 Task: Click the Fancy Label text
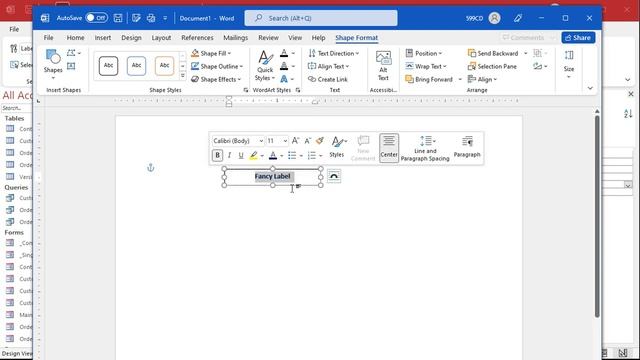click(273, 176)
